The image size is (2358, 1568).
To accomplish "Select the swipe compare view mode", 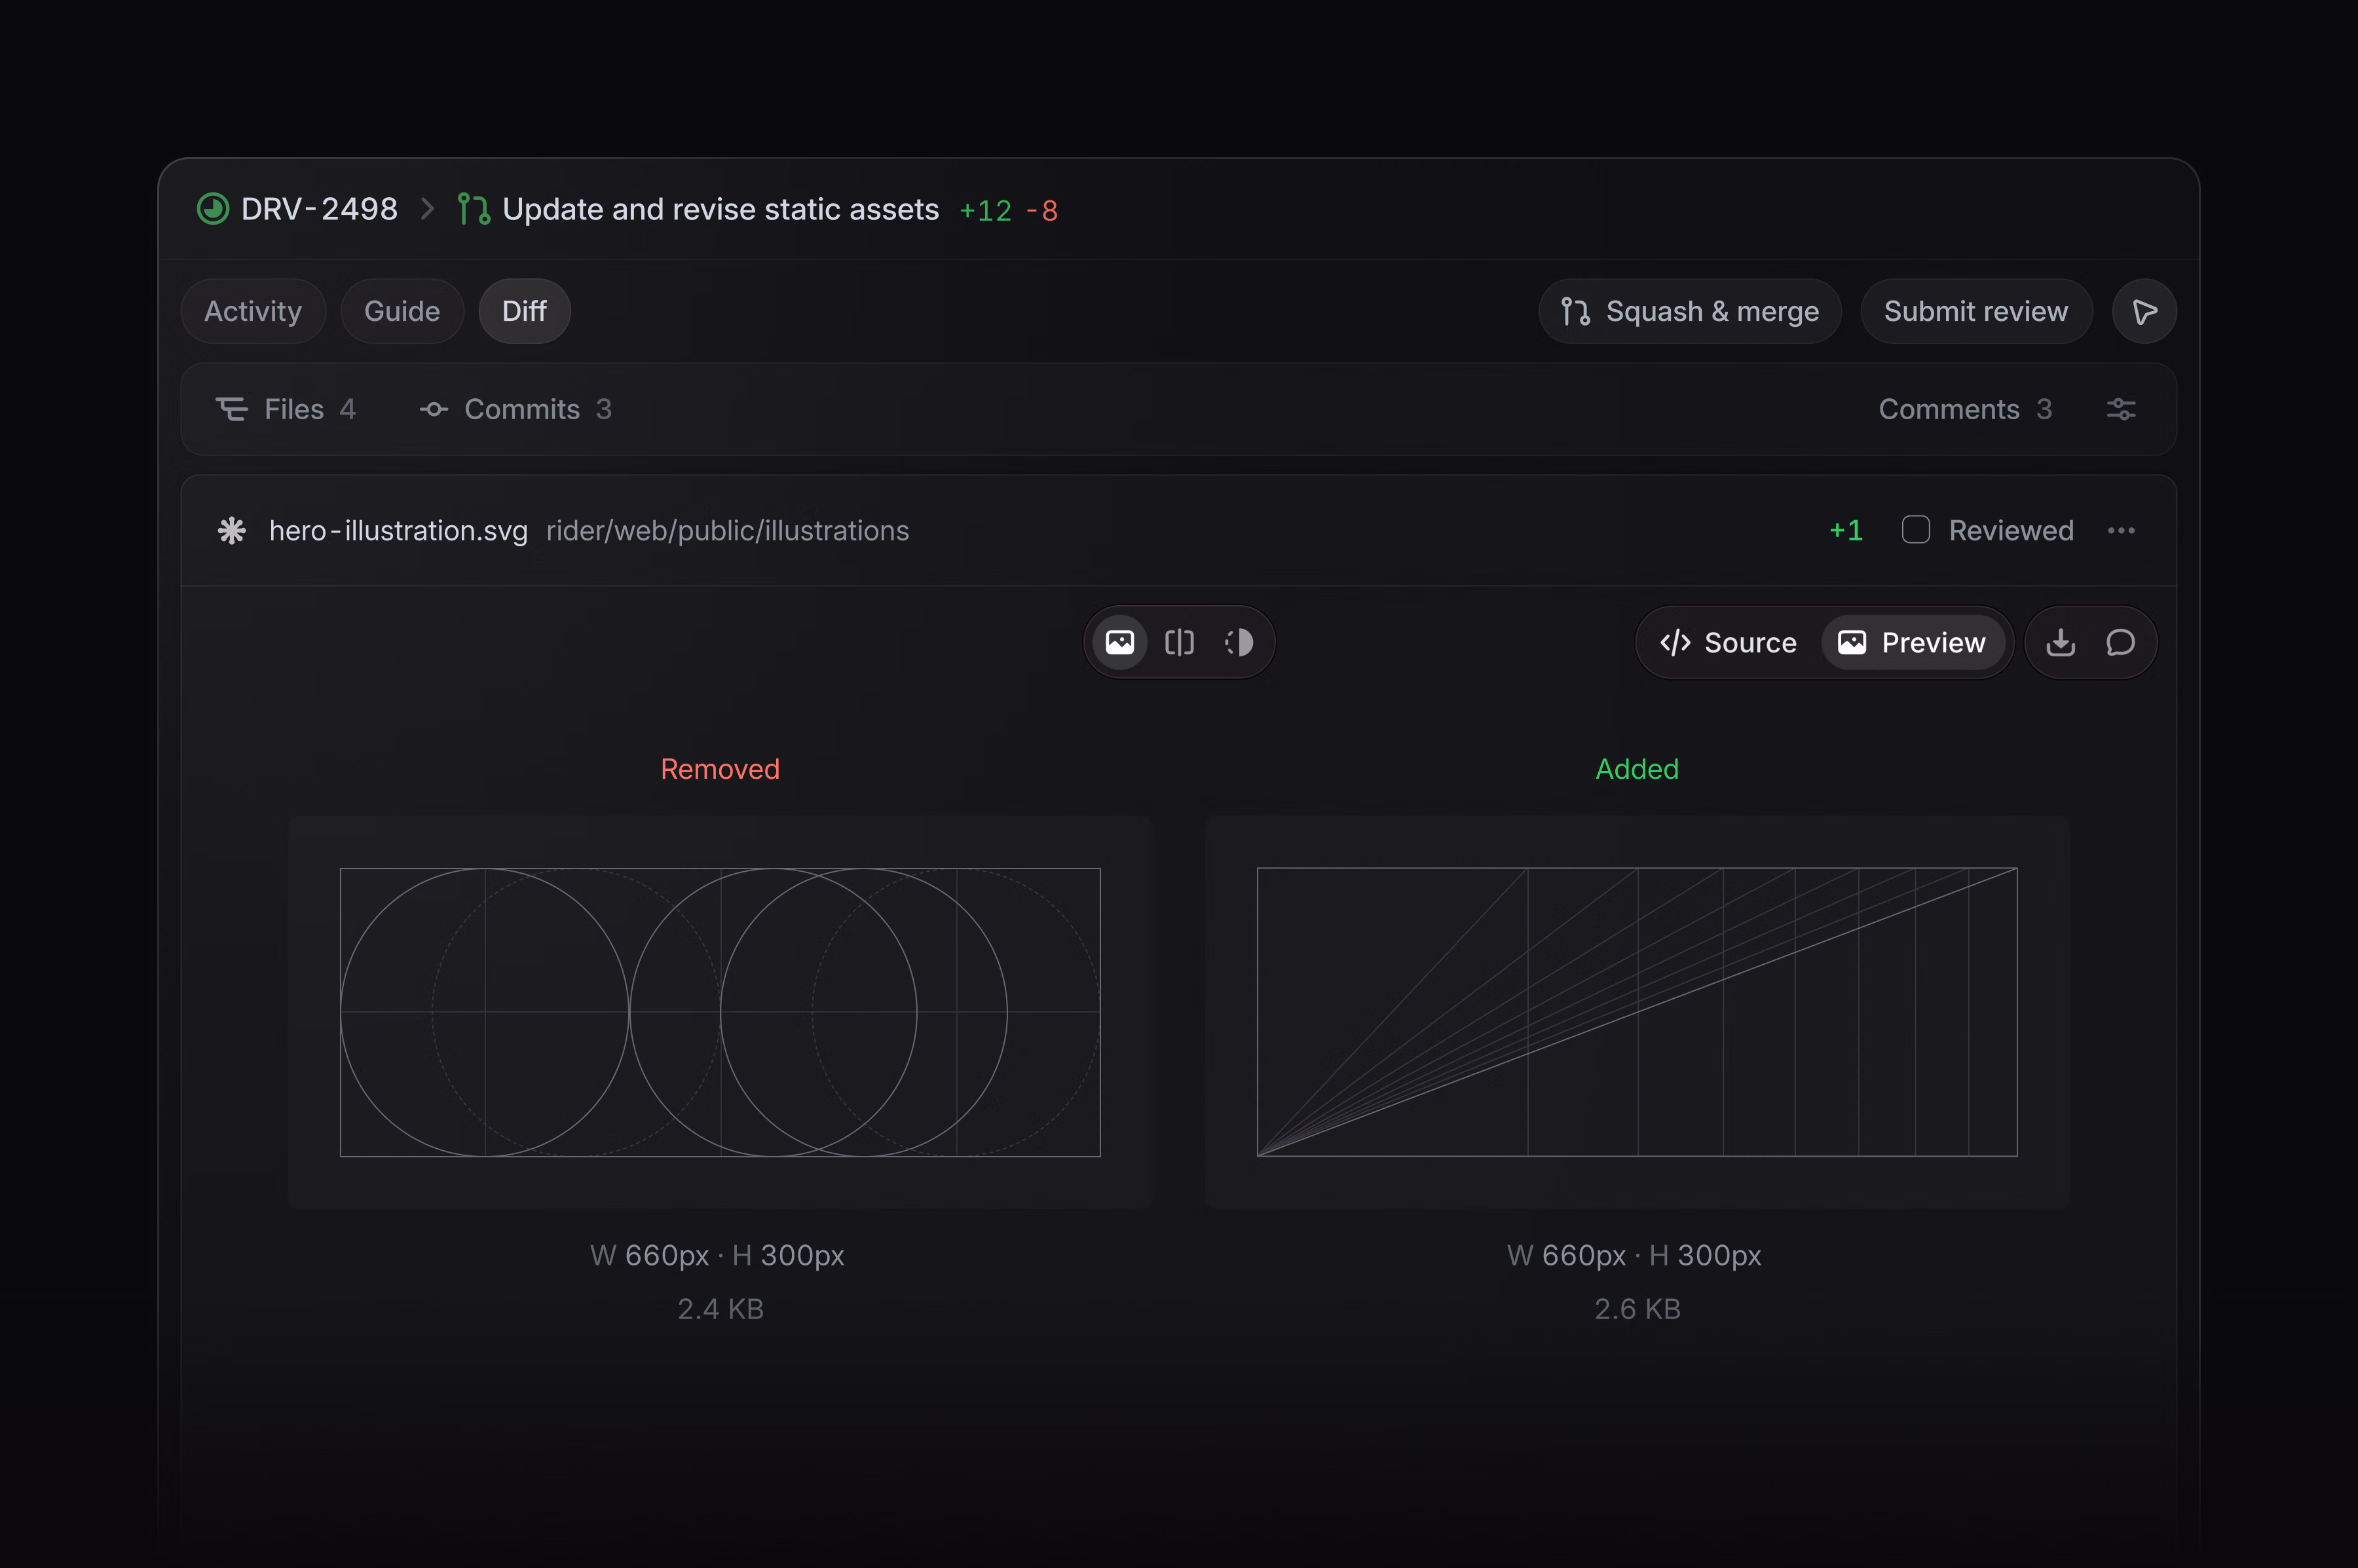I will pyautogui.click(x=1180, y=642).
